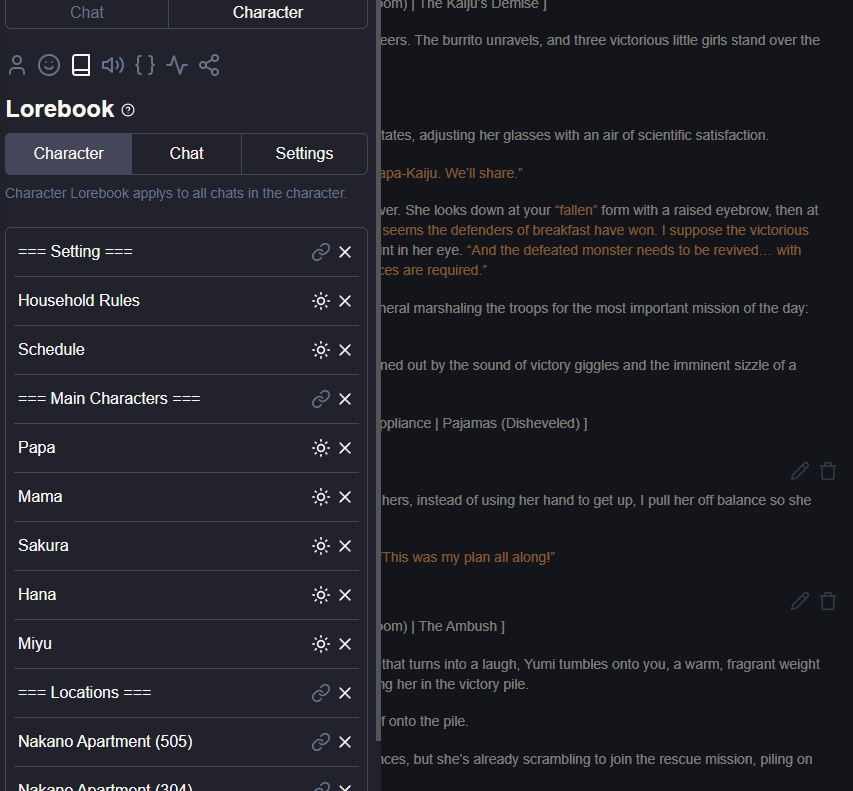Screen dimensions: 853x791
Task: Toggle always-active sun icon for Papa
Action: pyautogui.click(x=321, y=448)
